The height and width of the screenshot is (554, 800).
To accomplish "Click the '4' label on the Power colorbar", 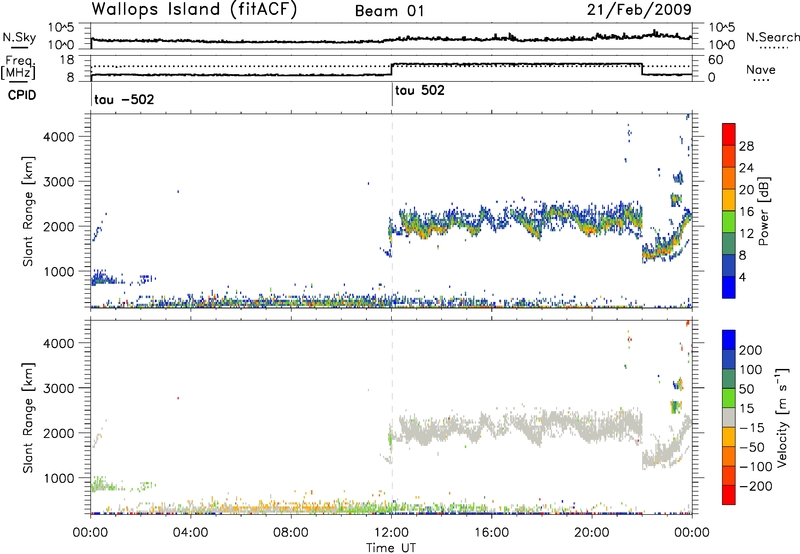I will (743, 277).
